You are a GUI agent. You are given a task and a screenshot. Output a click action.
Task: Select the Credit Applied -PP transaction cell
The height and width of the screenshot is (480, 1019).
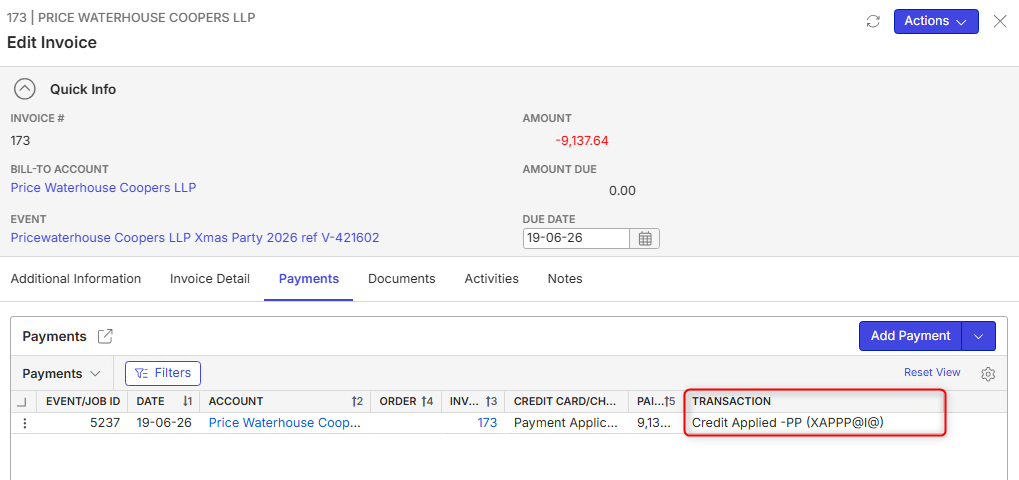tap(813, 423)
